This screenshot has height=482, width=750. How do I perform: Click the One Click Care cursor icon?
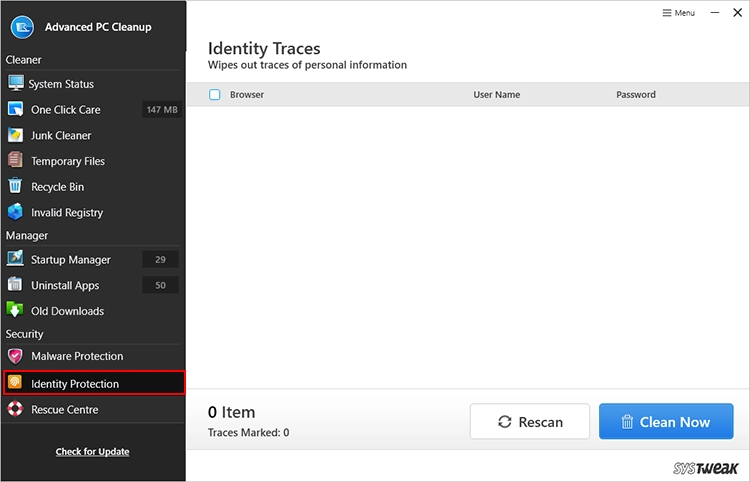click(x=15, y=109)
